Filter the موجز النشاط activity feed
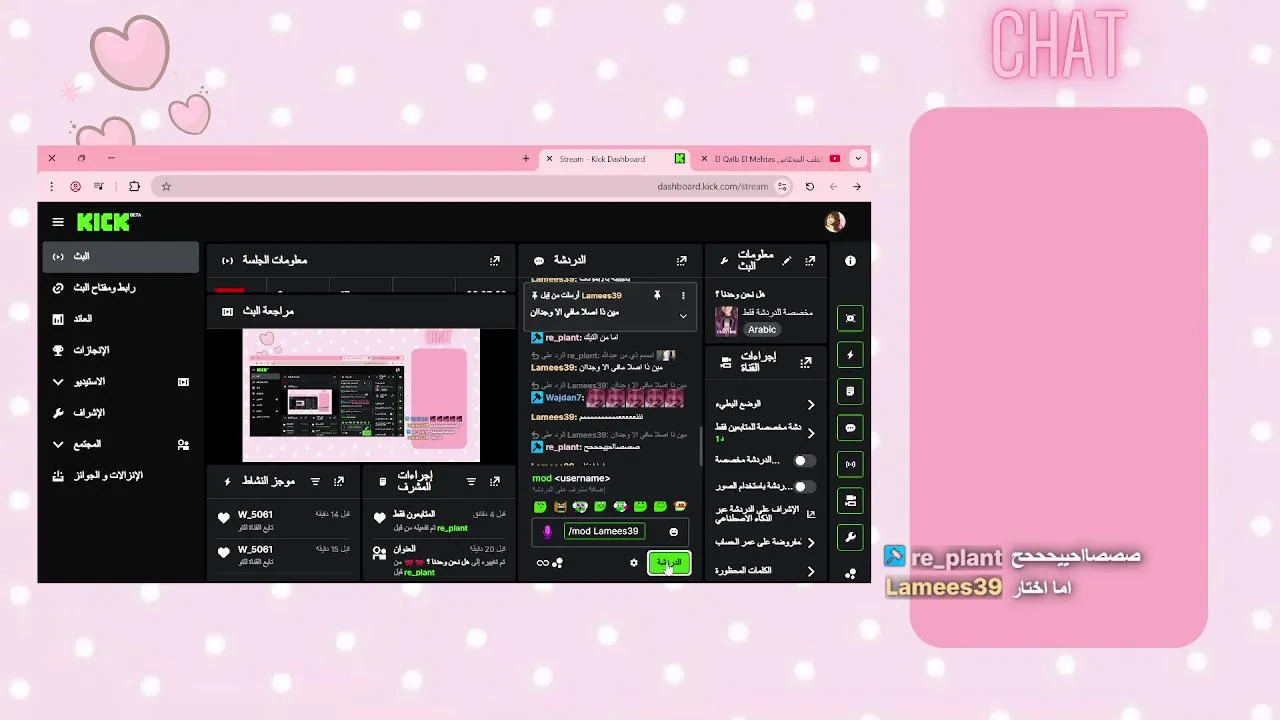 [315, 481]
